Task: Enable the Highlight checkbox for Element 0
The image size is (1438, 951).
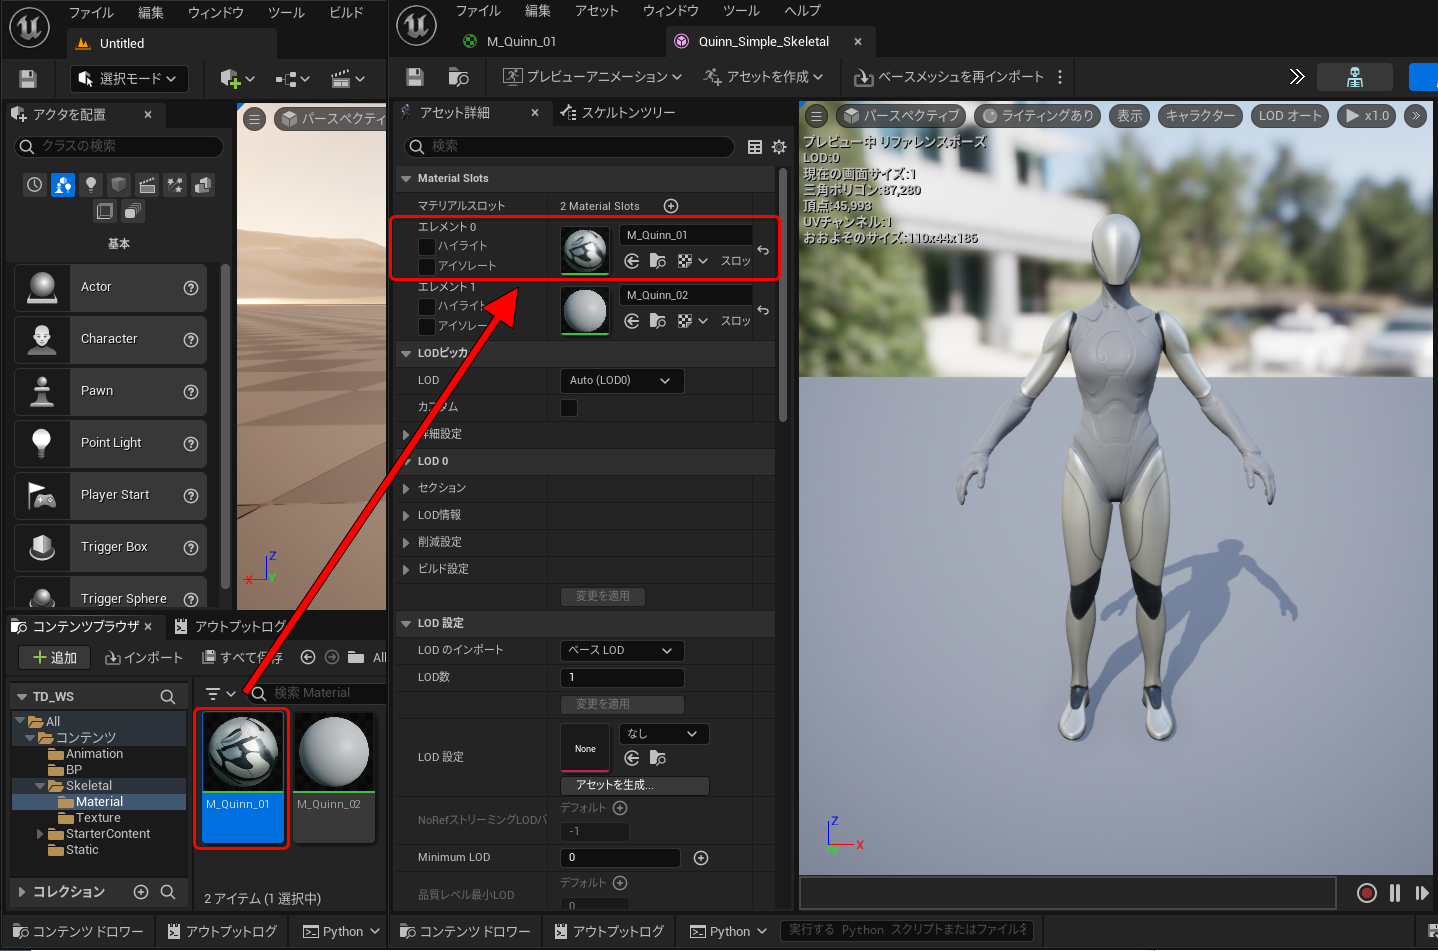Action: pos(427,246)
